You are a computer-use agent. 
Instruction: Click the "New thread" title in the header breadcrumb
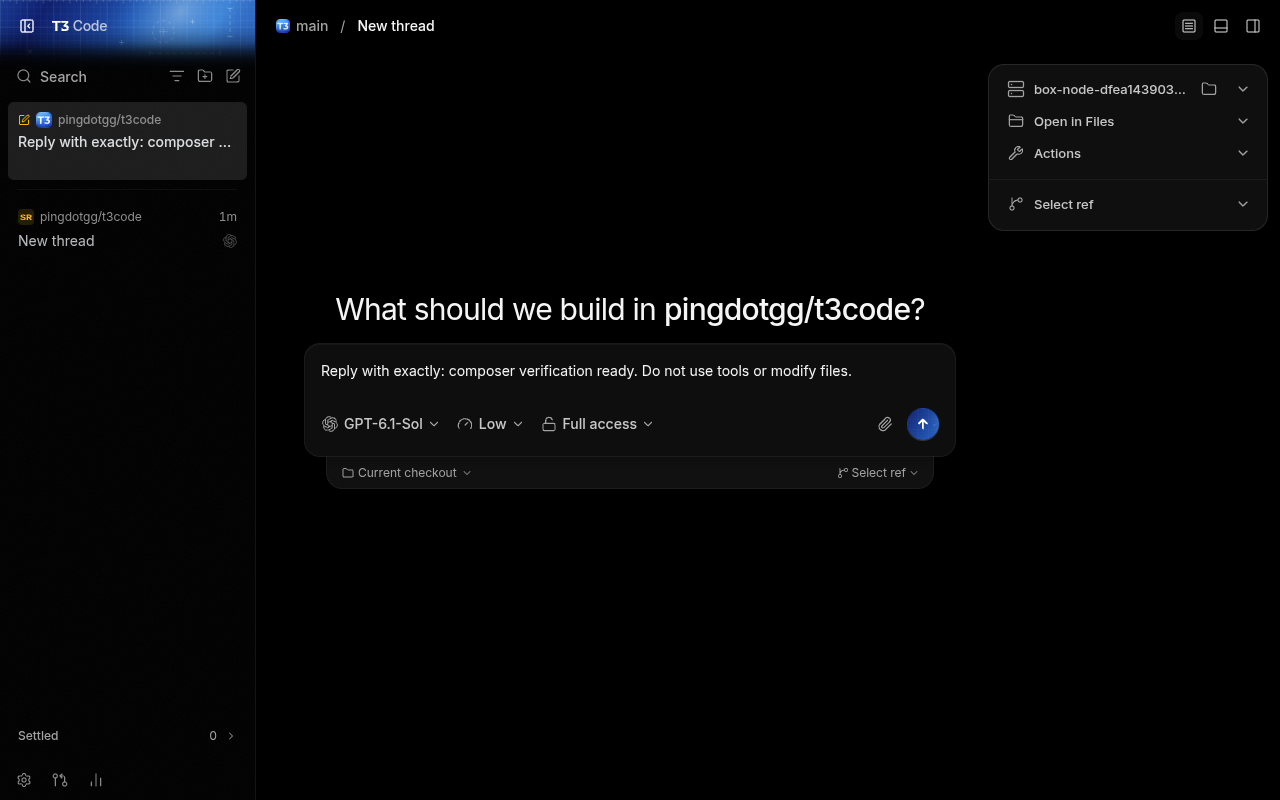396,26
